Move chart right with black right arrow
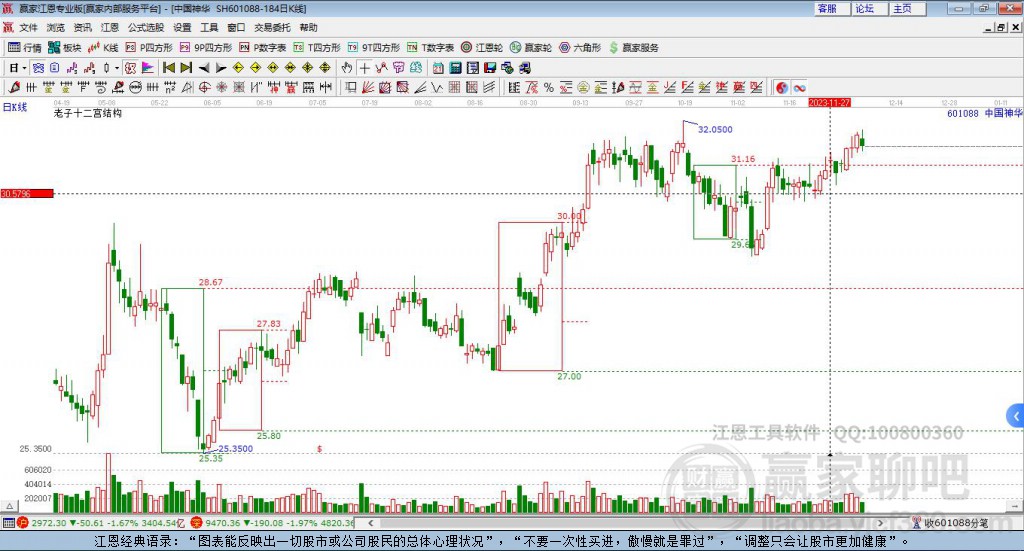The image size is (1024, 551). pyautogui.click(x=221, y=68)
